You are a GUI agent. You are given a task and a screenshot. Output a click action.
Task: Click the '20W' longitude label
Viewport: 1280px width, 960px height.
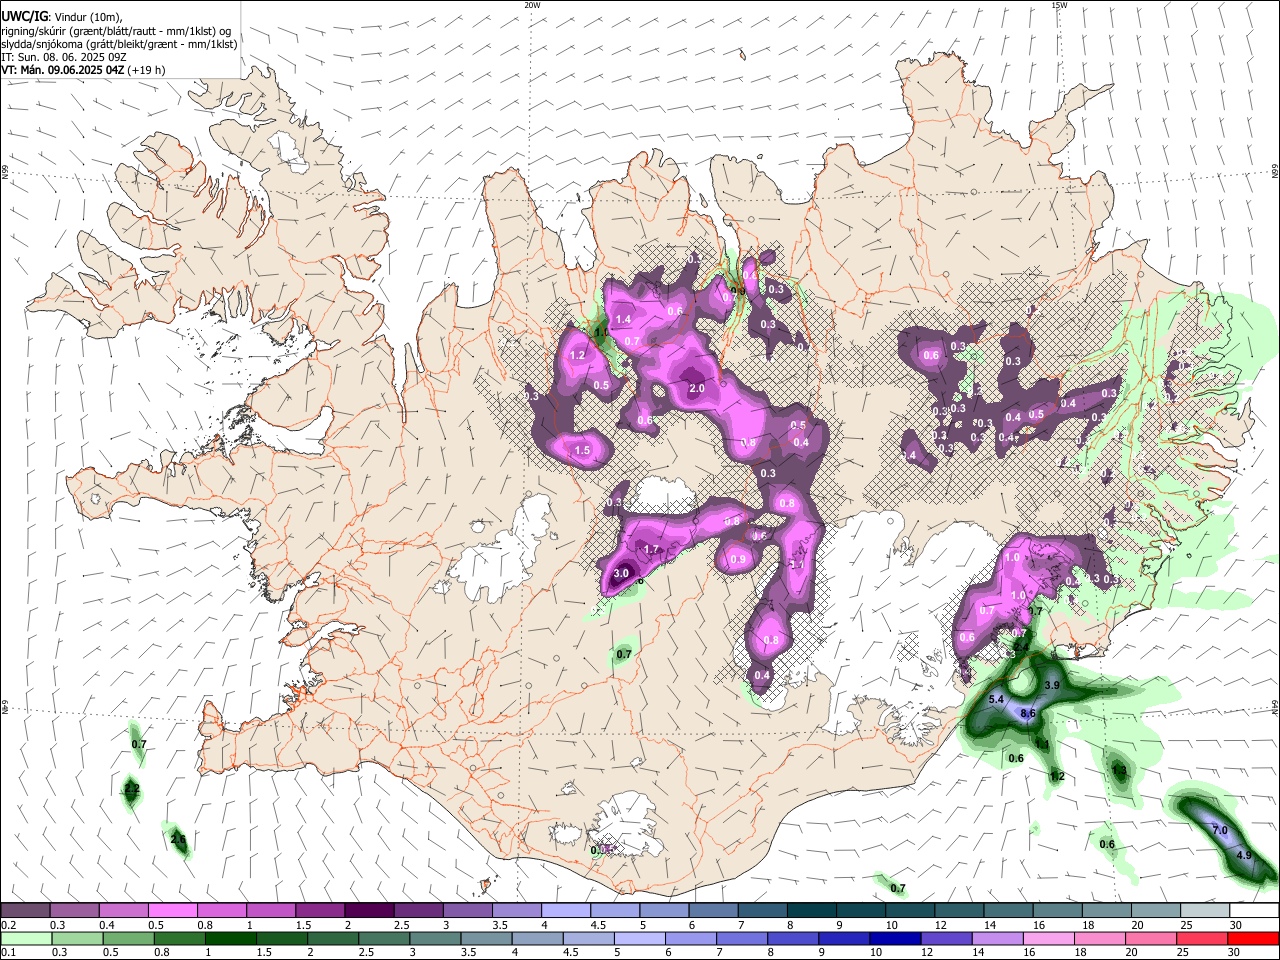(x=532, y=5)
